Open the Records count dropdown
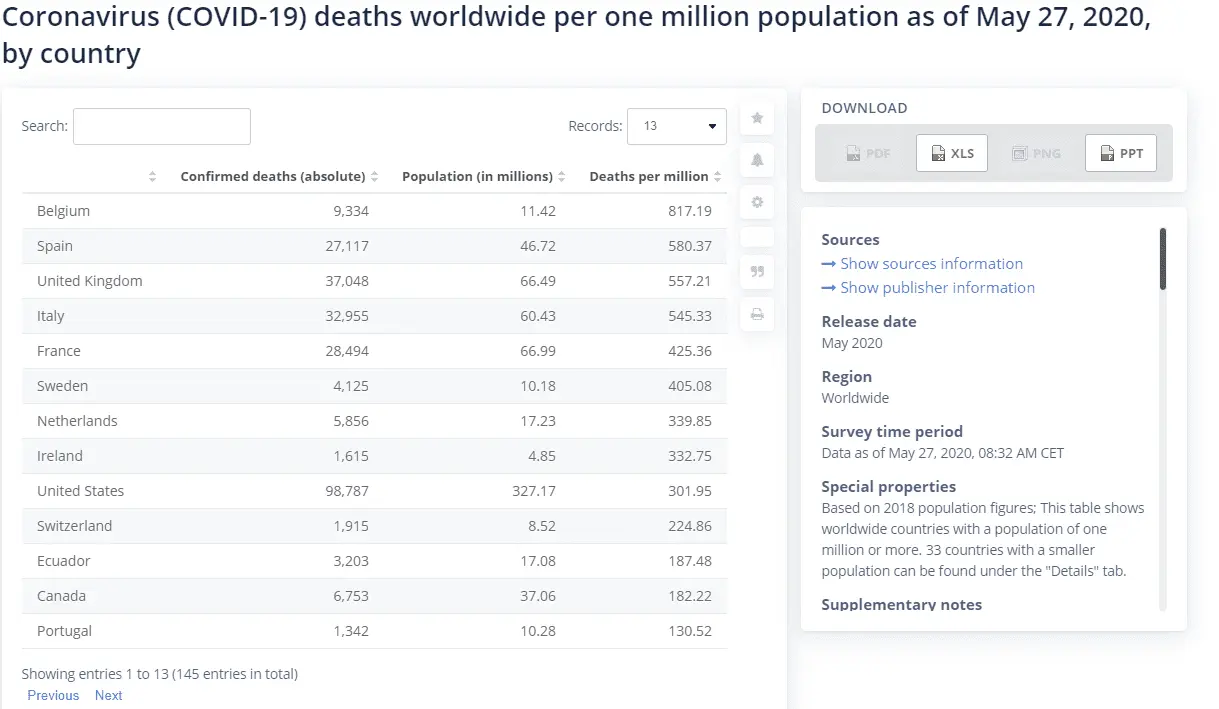 677,127
